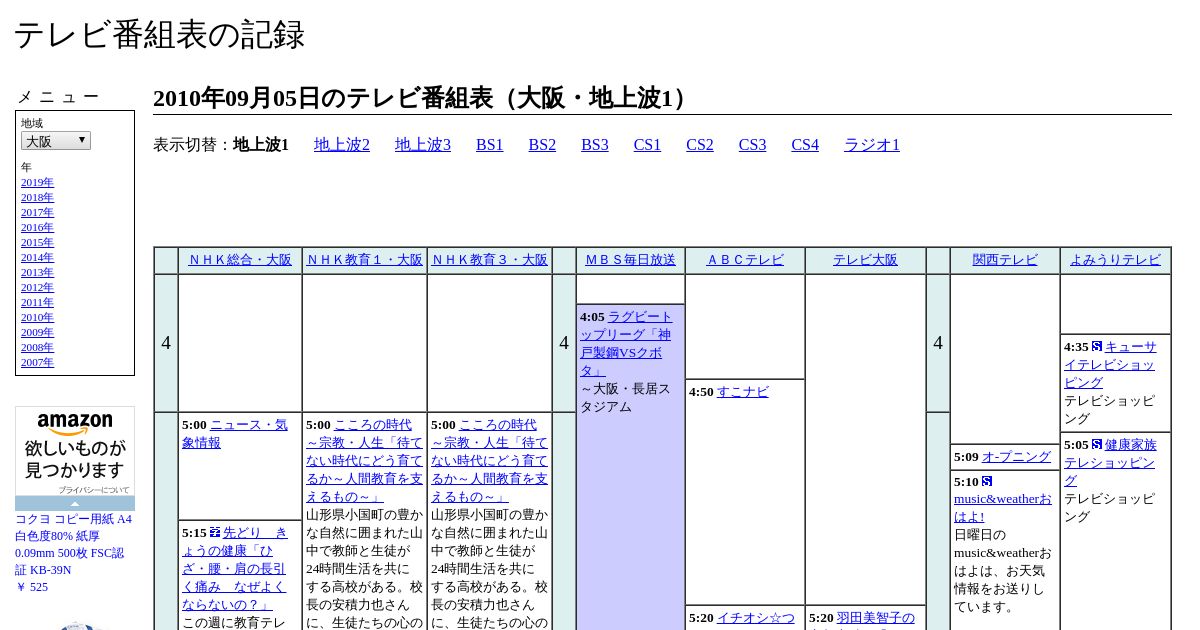This screenshot has width=1200, height=630.
Task: Click the プライバシーについて ad privacy notice
Action: [x=94, y=490]
